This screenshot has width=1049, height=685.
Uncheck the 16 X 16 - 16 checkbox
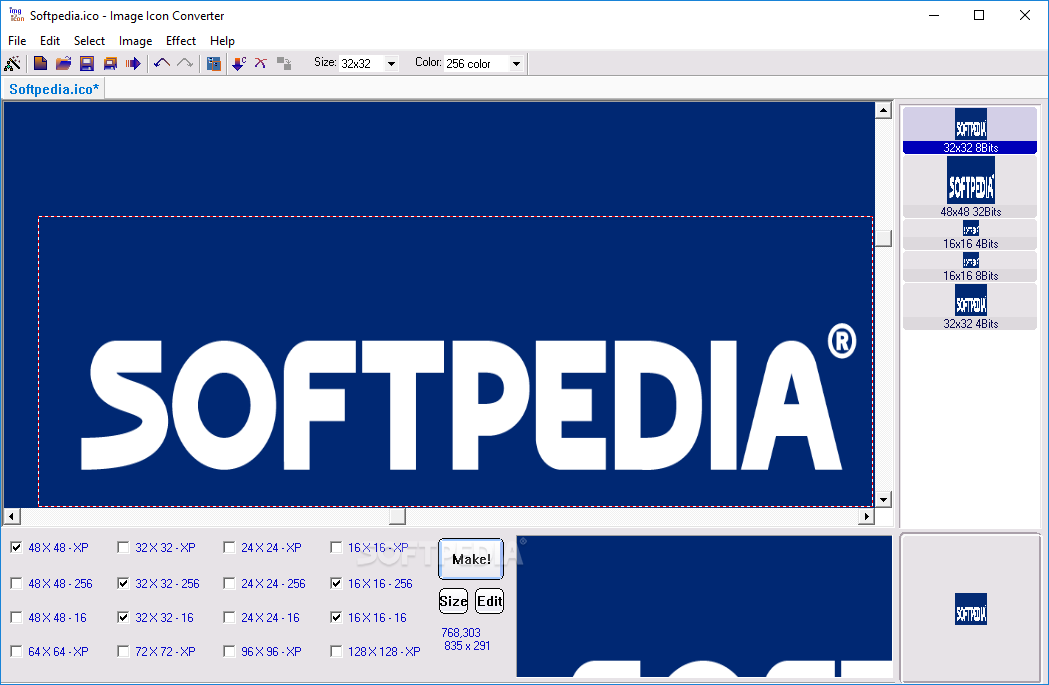pos(336,617)
